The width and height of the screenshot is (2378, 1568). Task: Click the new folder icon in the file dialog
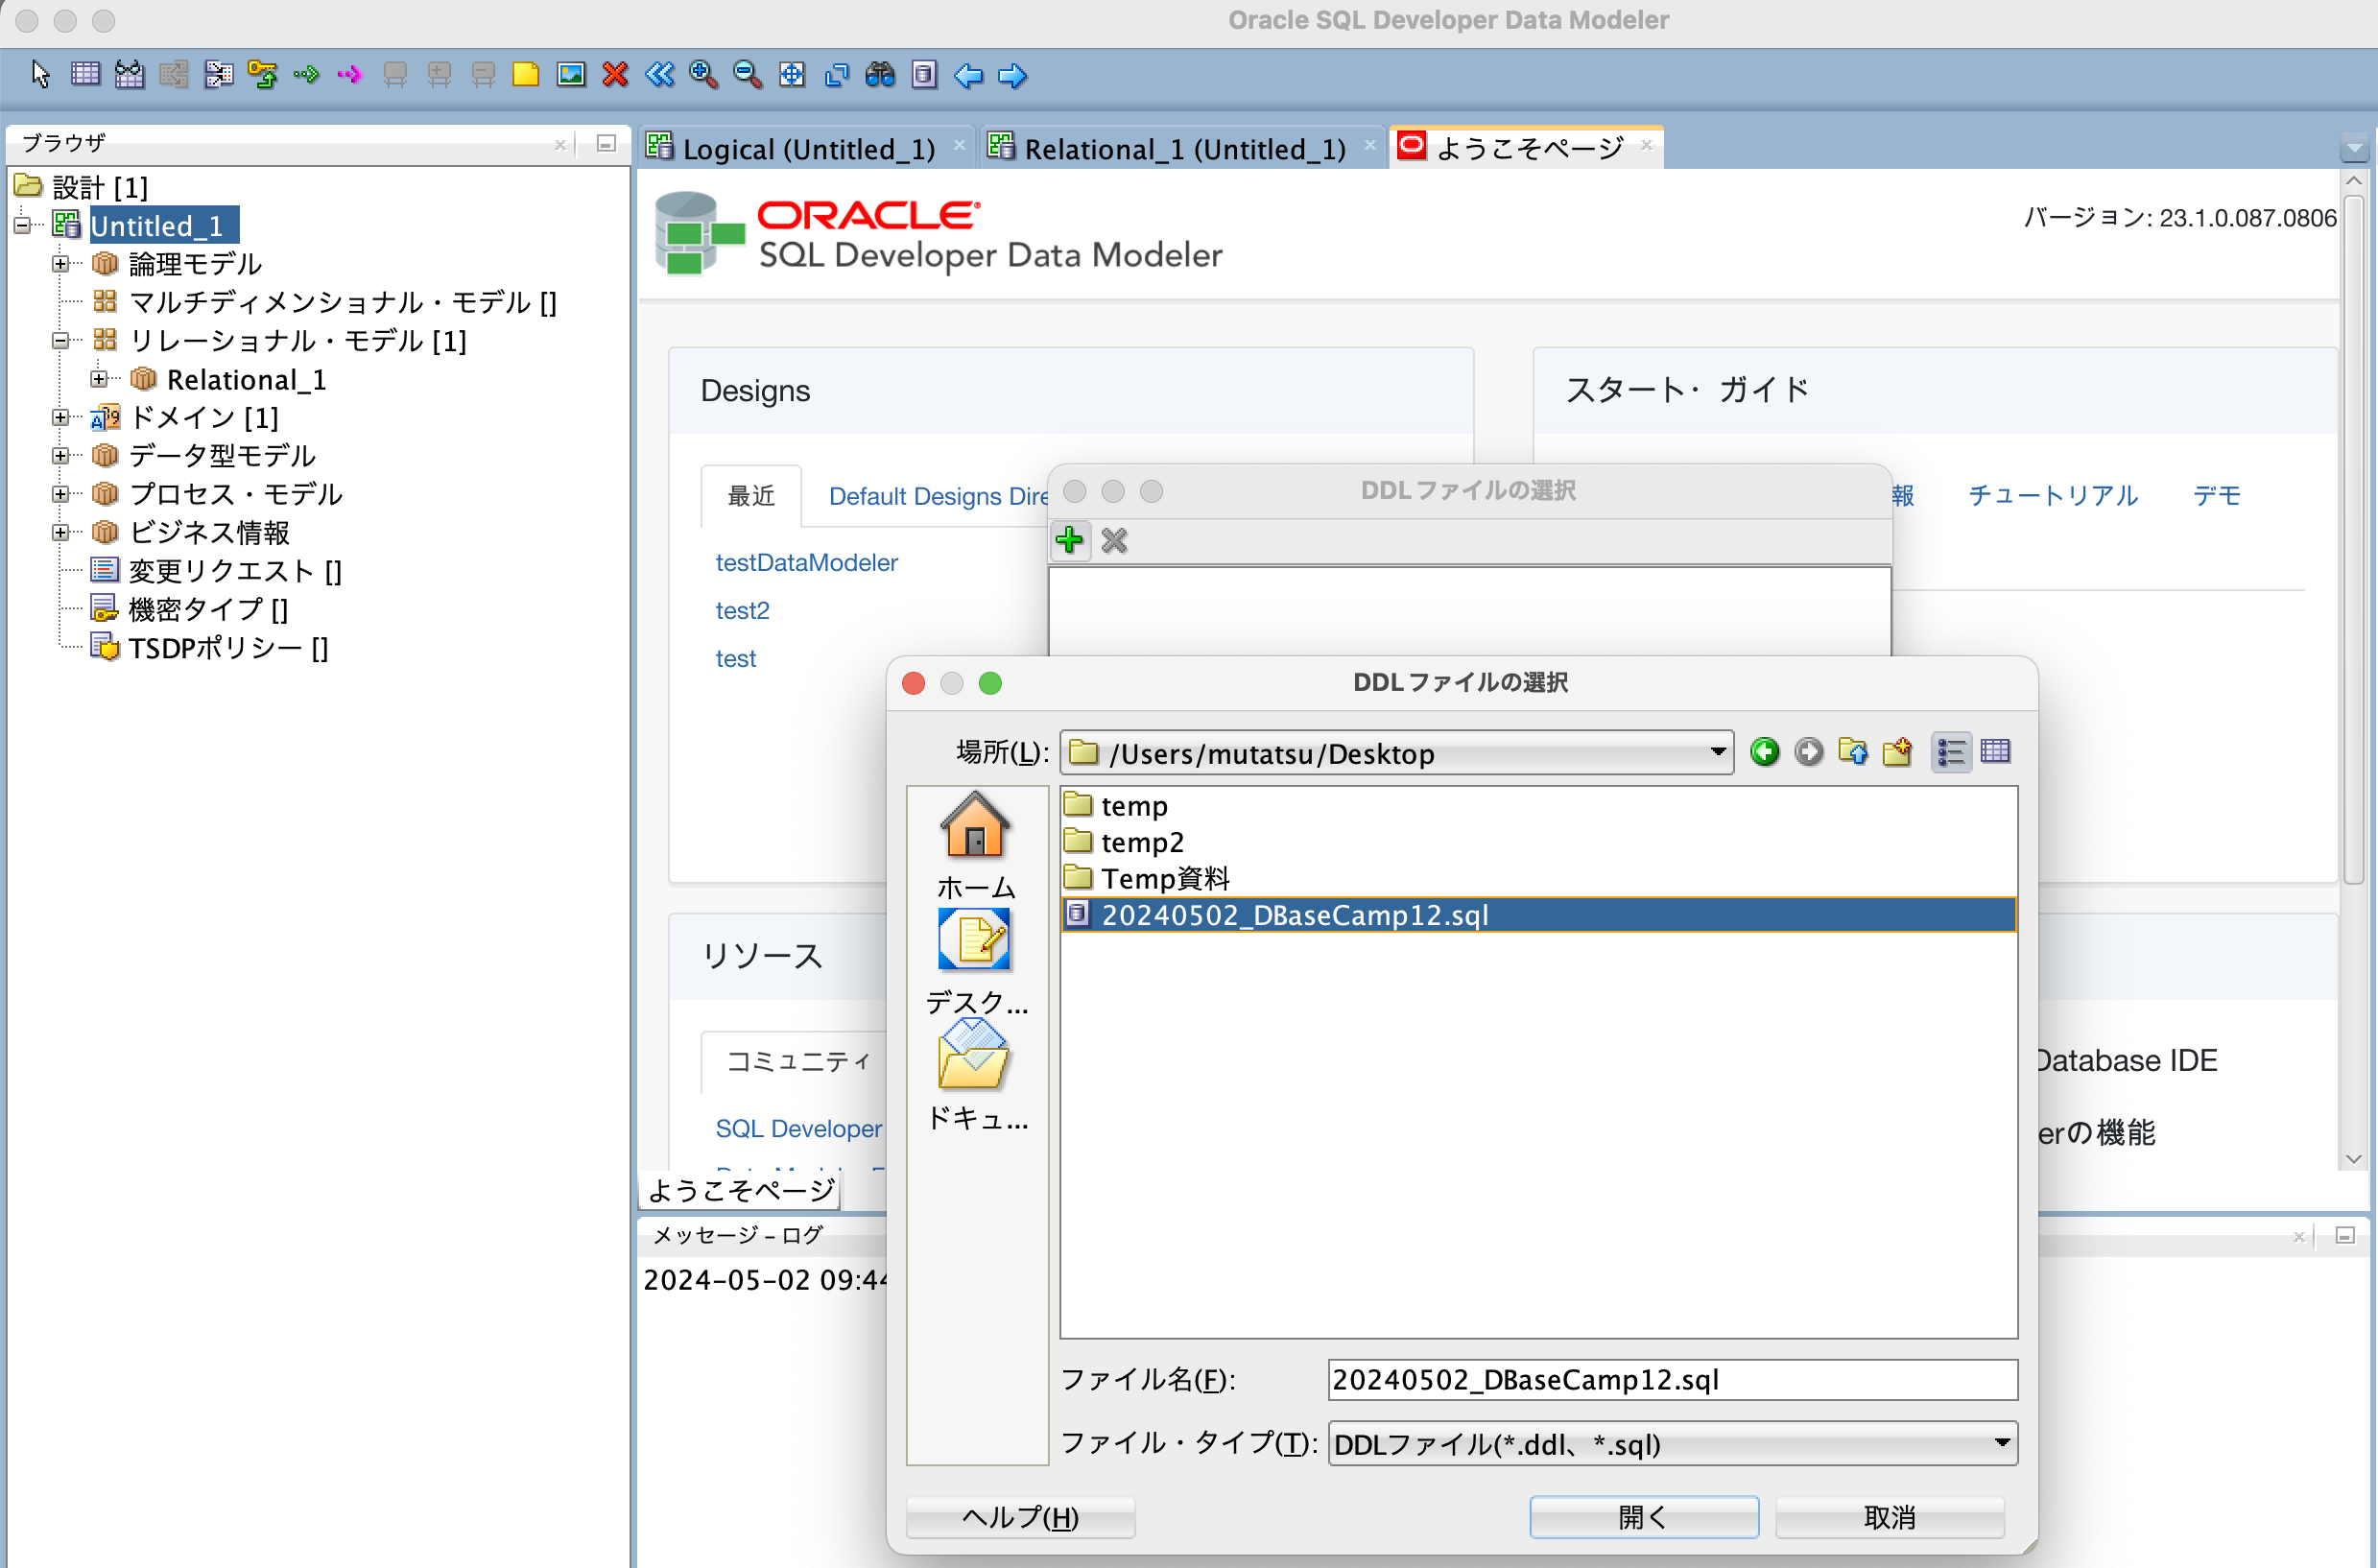(1897, 752)
